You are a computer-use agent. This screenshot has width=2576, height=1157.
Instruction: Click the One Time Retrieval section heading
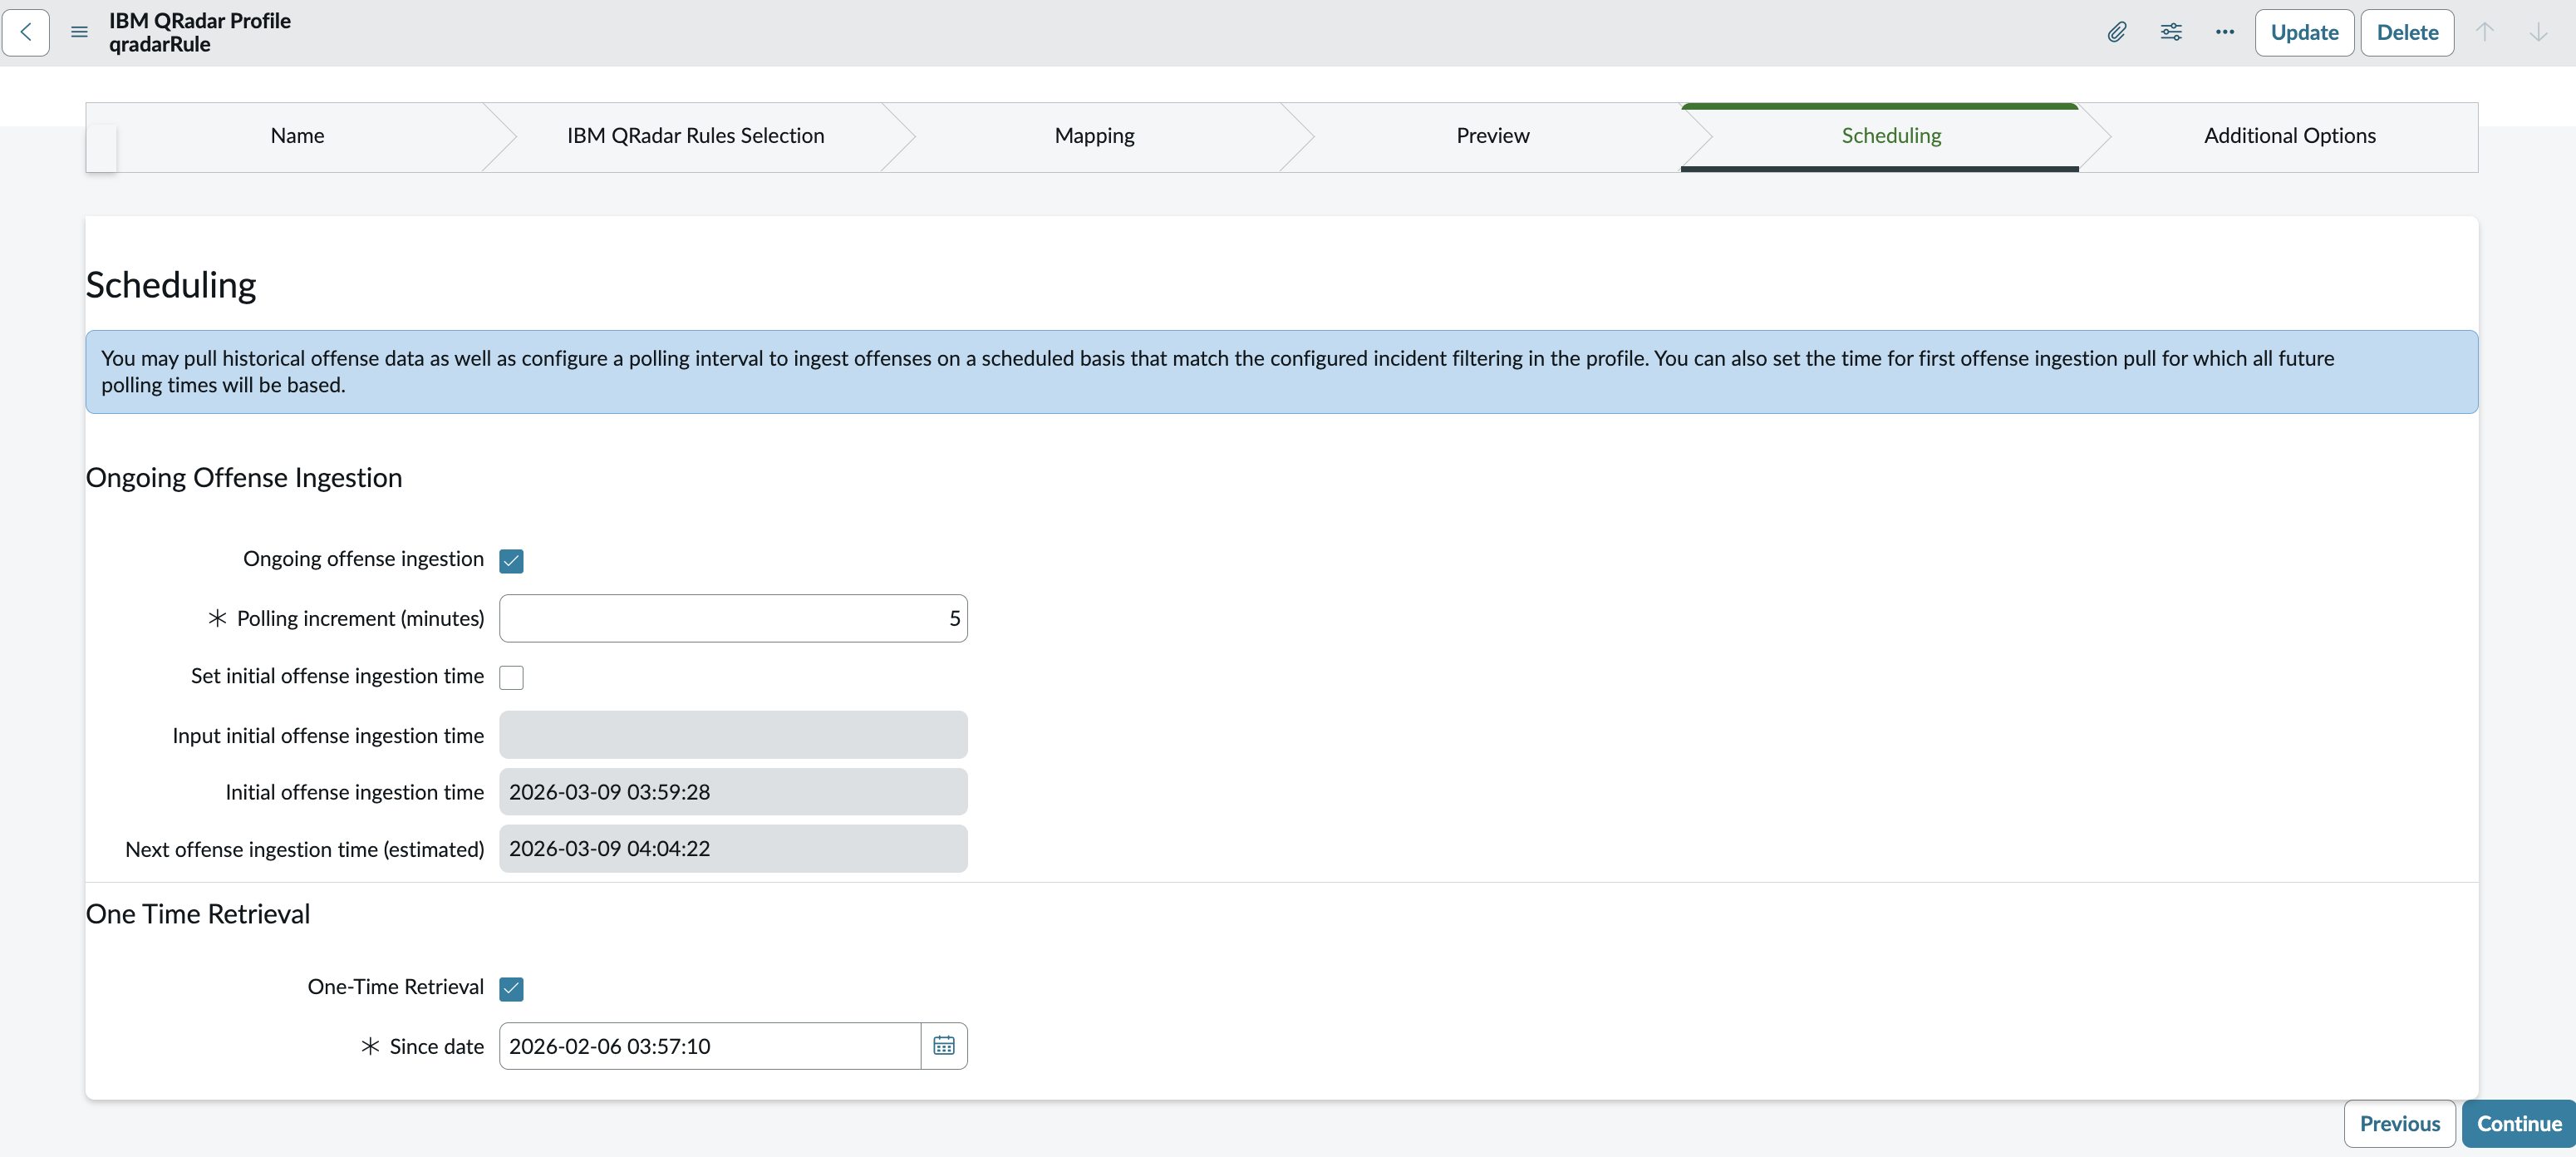198,914
